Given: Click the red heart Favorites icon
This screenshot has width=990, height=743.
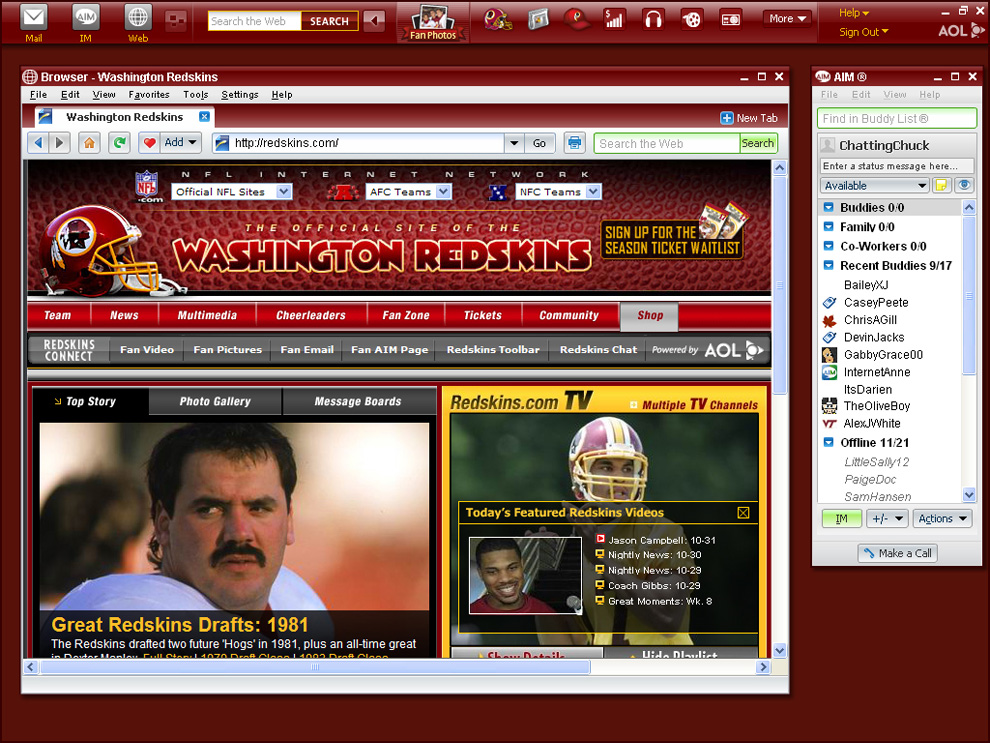Looking at the screenshot, I should coord(149,143).
